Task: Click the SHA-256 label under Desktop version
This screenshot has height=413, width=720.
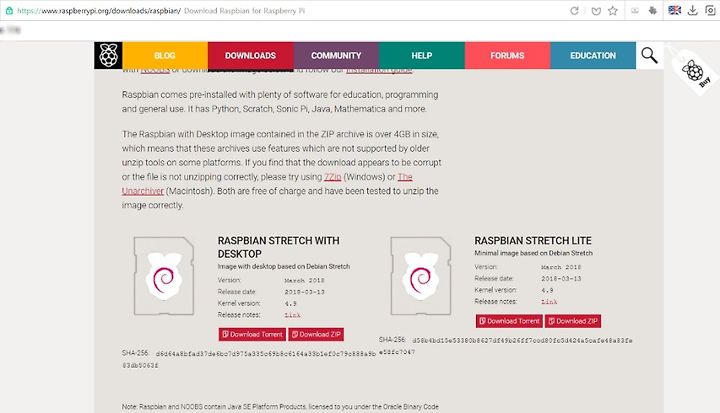Action: [135, 353]
